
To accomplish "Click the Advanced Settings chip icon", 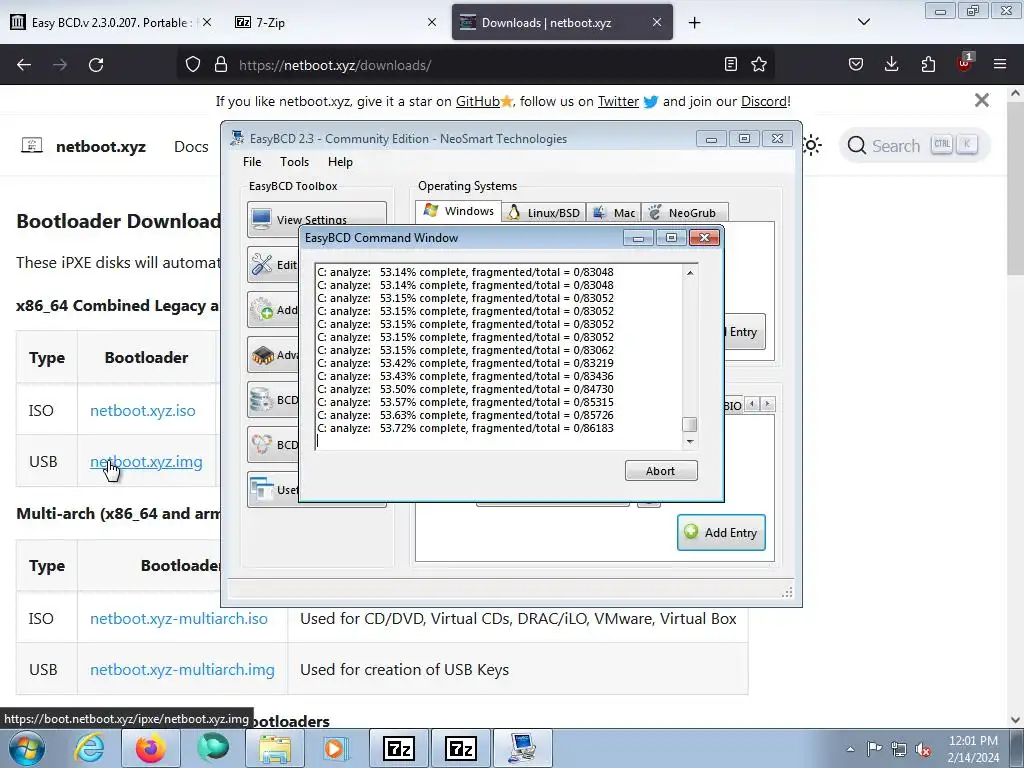I will click(262, 355).
